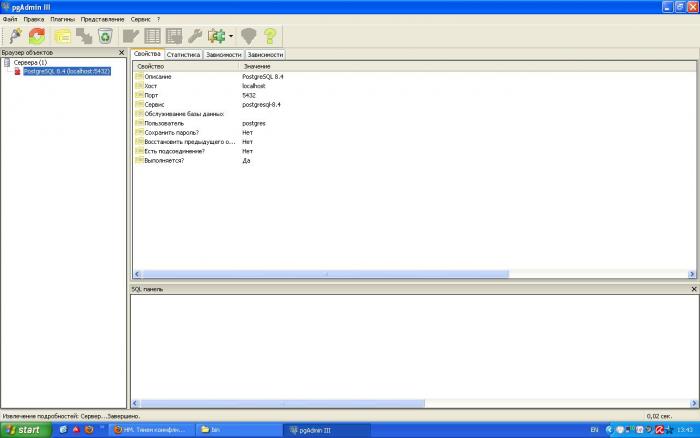Click the SQL pane horizontal scrollbar thumb

pos(283,403)
